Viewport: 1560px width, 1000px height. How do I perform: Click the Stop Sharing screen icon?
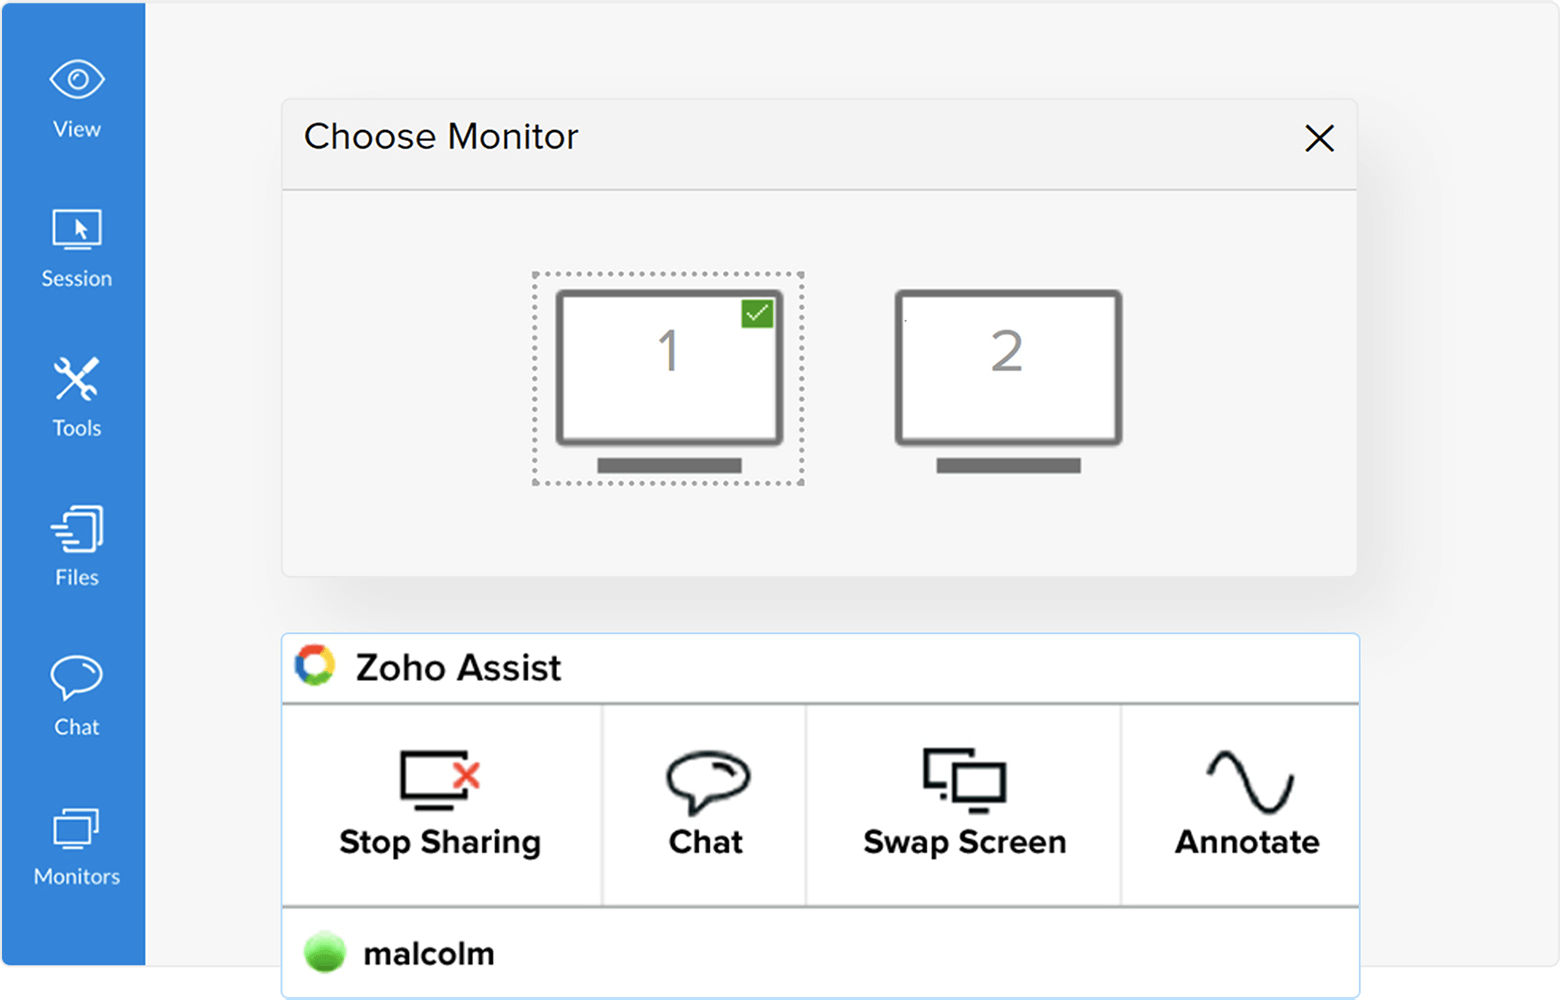click(440, 778)
